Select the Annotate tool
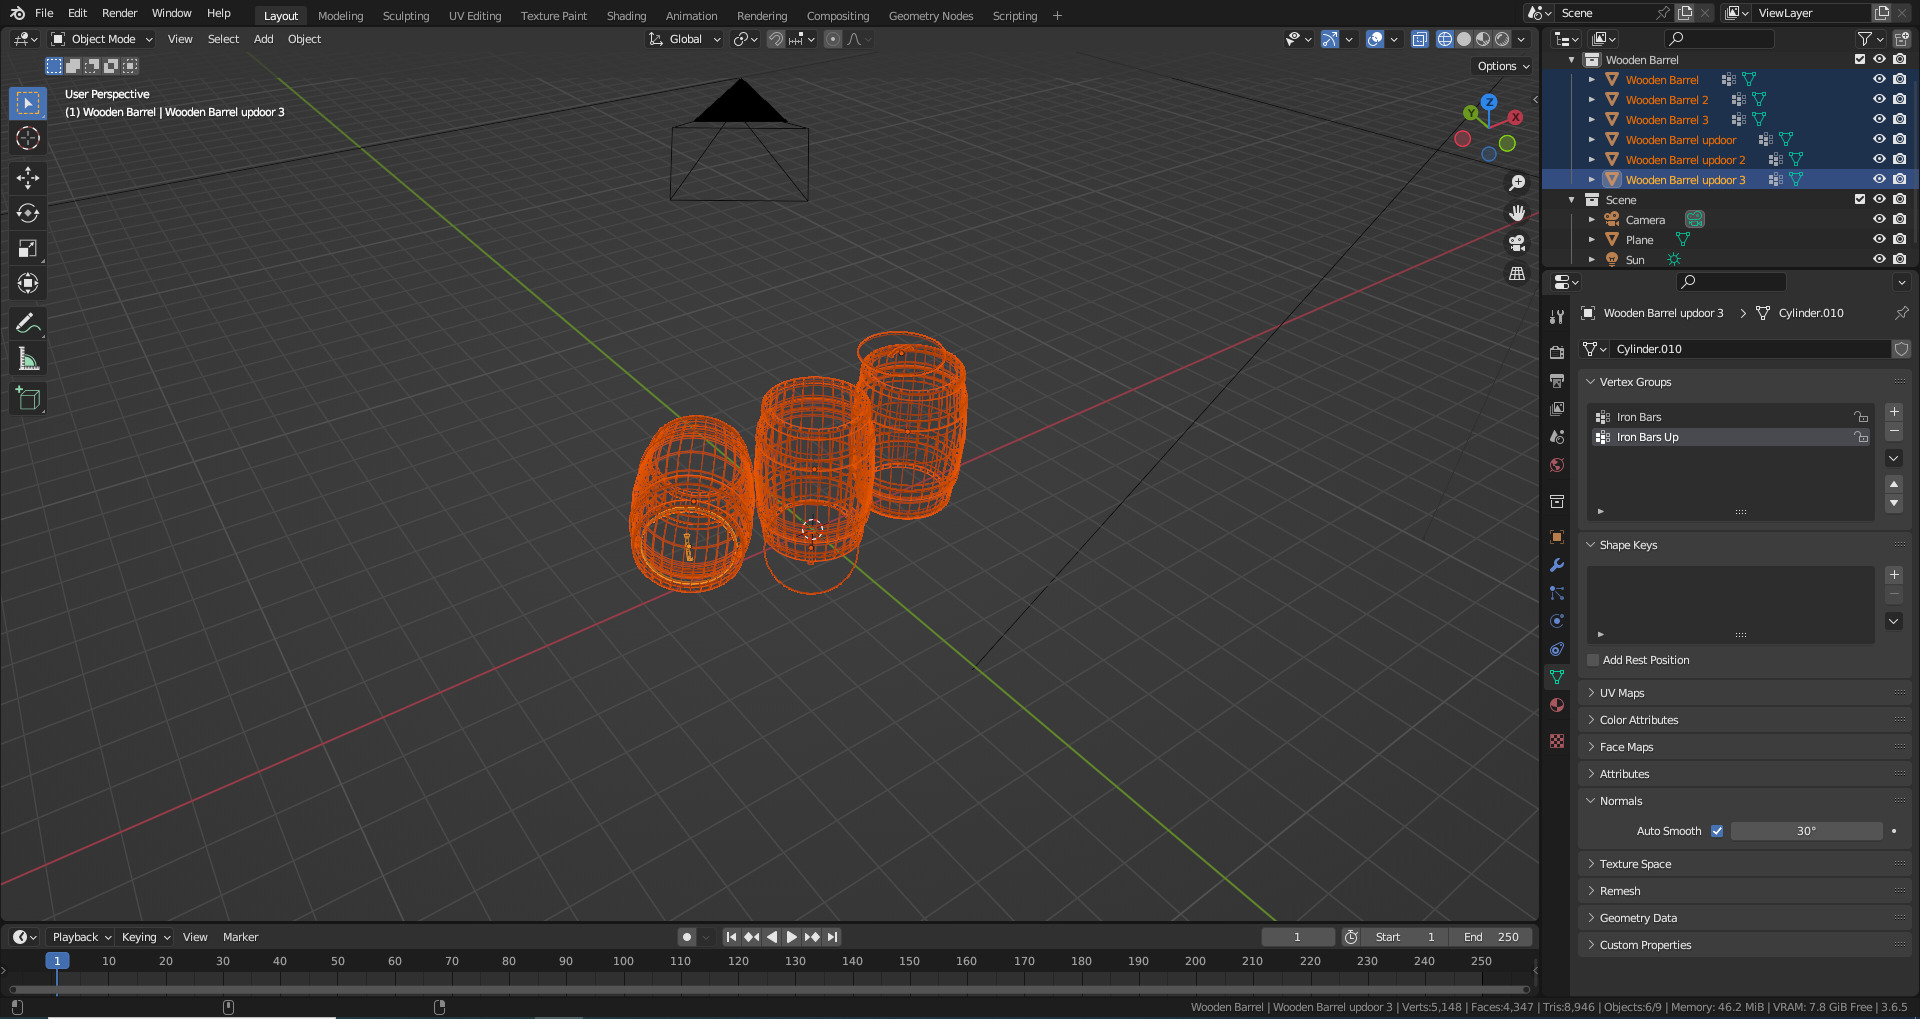The height and width of the screenshot is (1019, 1920). [28, 323]
